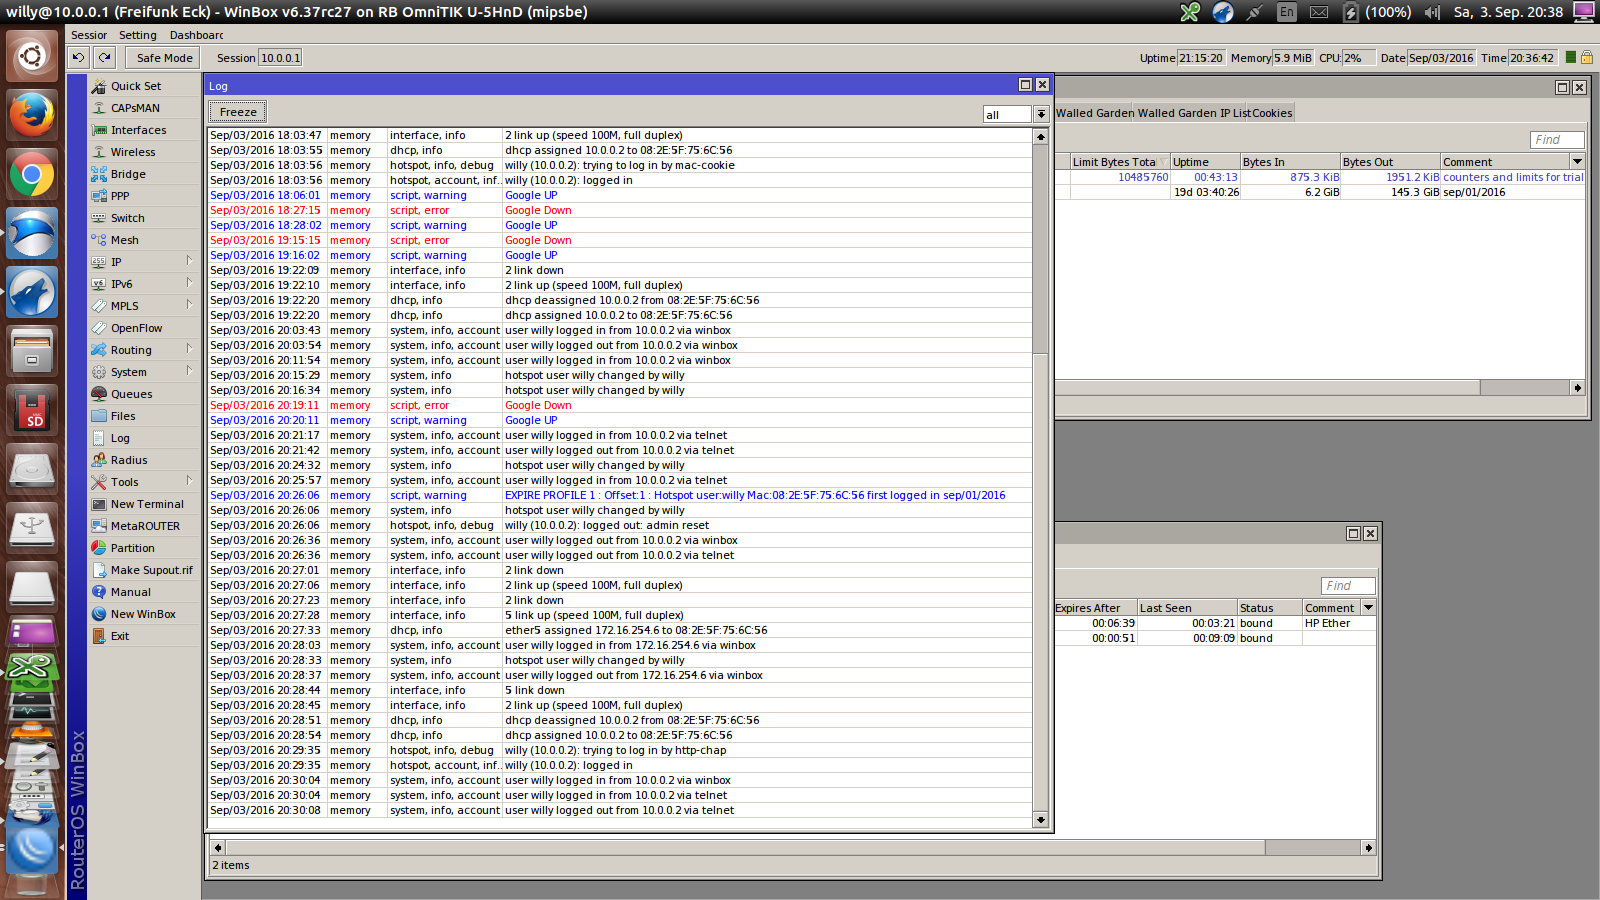Open the Radius sidebar entry
The height and width of the screenshot is (900, 1600).
pos(128,460)
